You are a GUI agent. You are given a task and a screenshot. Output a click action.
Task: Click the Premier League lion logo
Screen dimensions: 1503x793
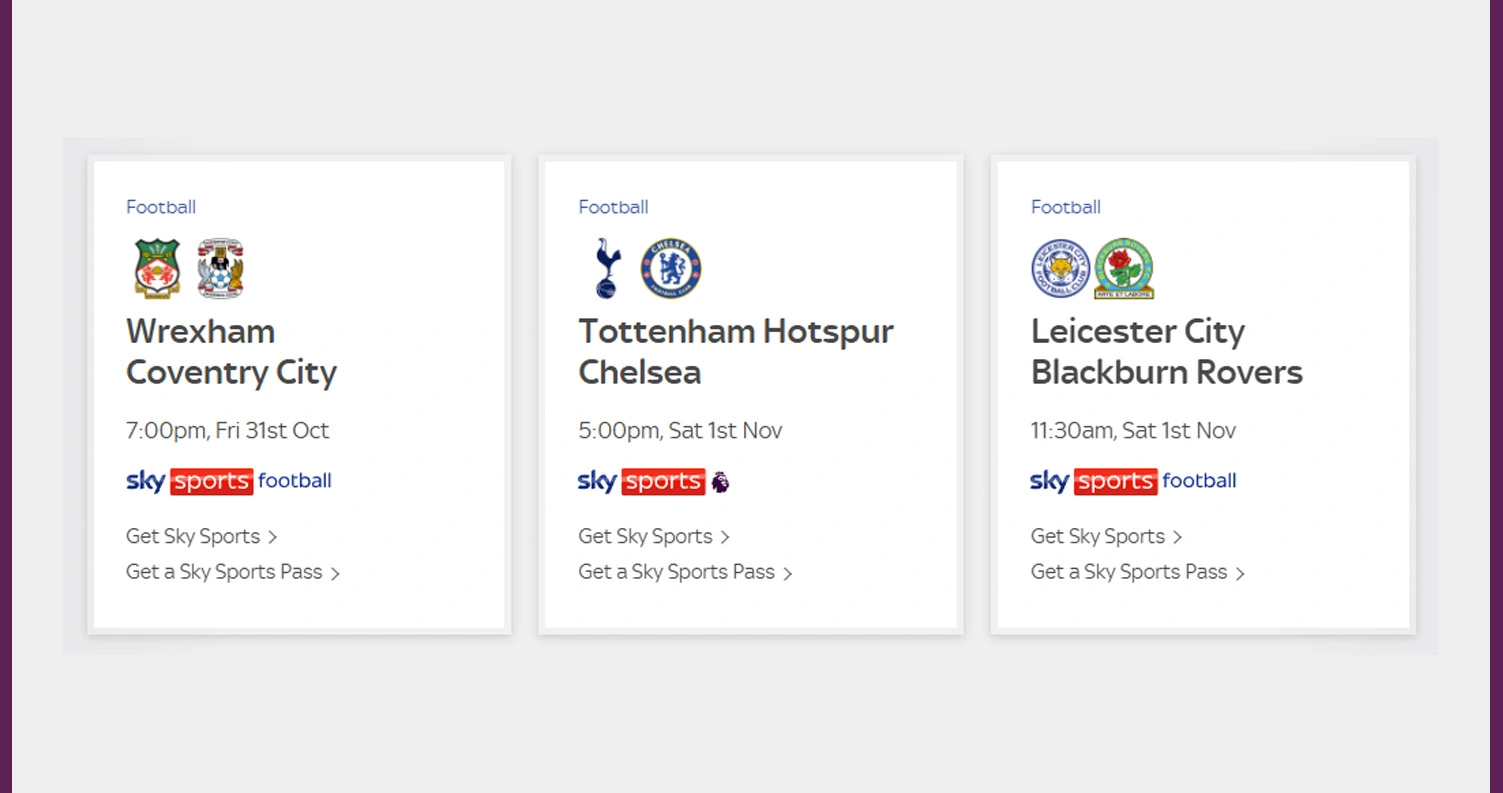pyautogui.click(x=722, y=481)
